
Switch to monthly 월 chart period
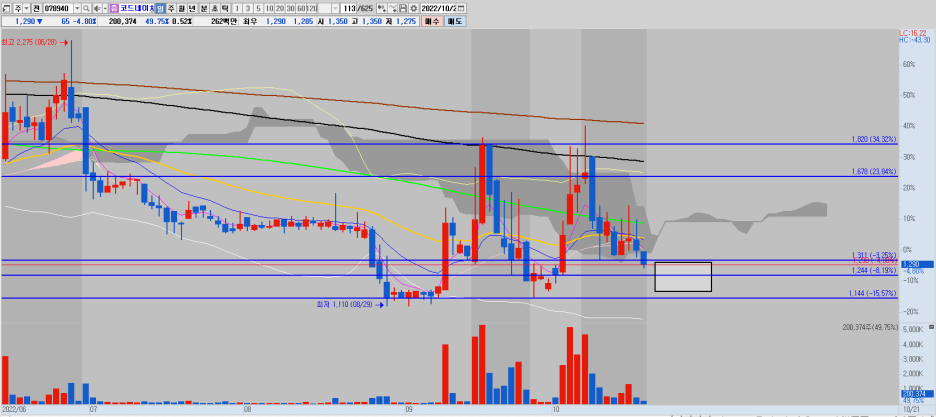coord(181,8)
